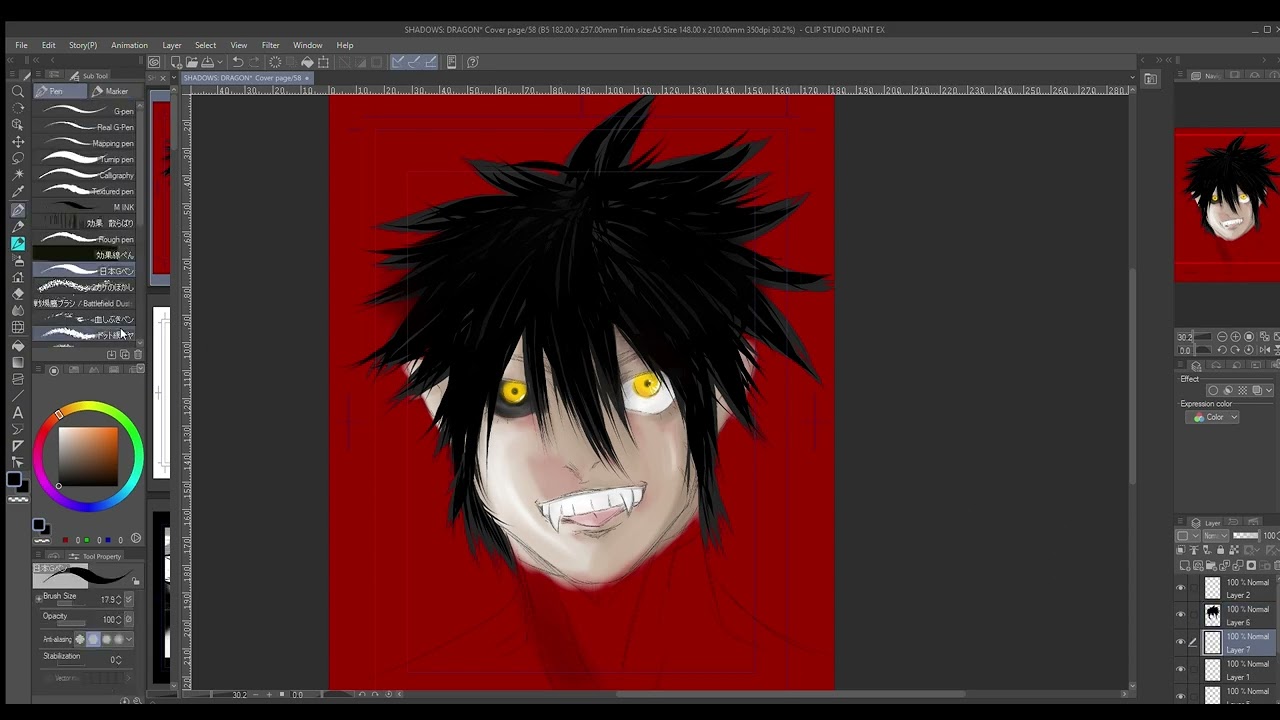
Task: Expand the save options arrow
Action: point(219,62)
